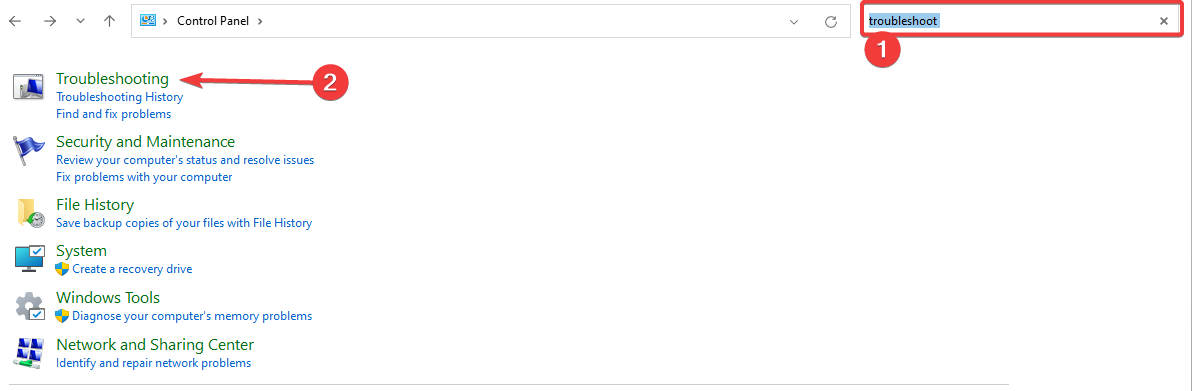The image size is (1192, 391).
Task: Click the Windows Tools gear icon
Action: click(x=30, y=306)
